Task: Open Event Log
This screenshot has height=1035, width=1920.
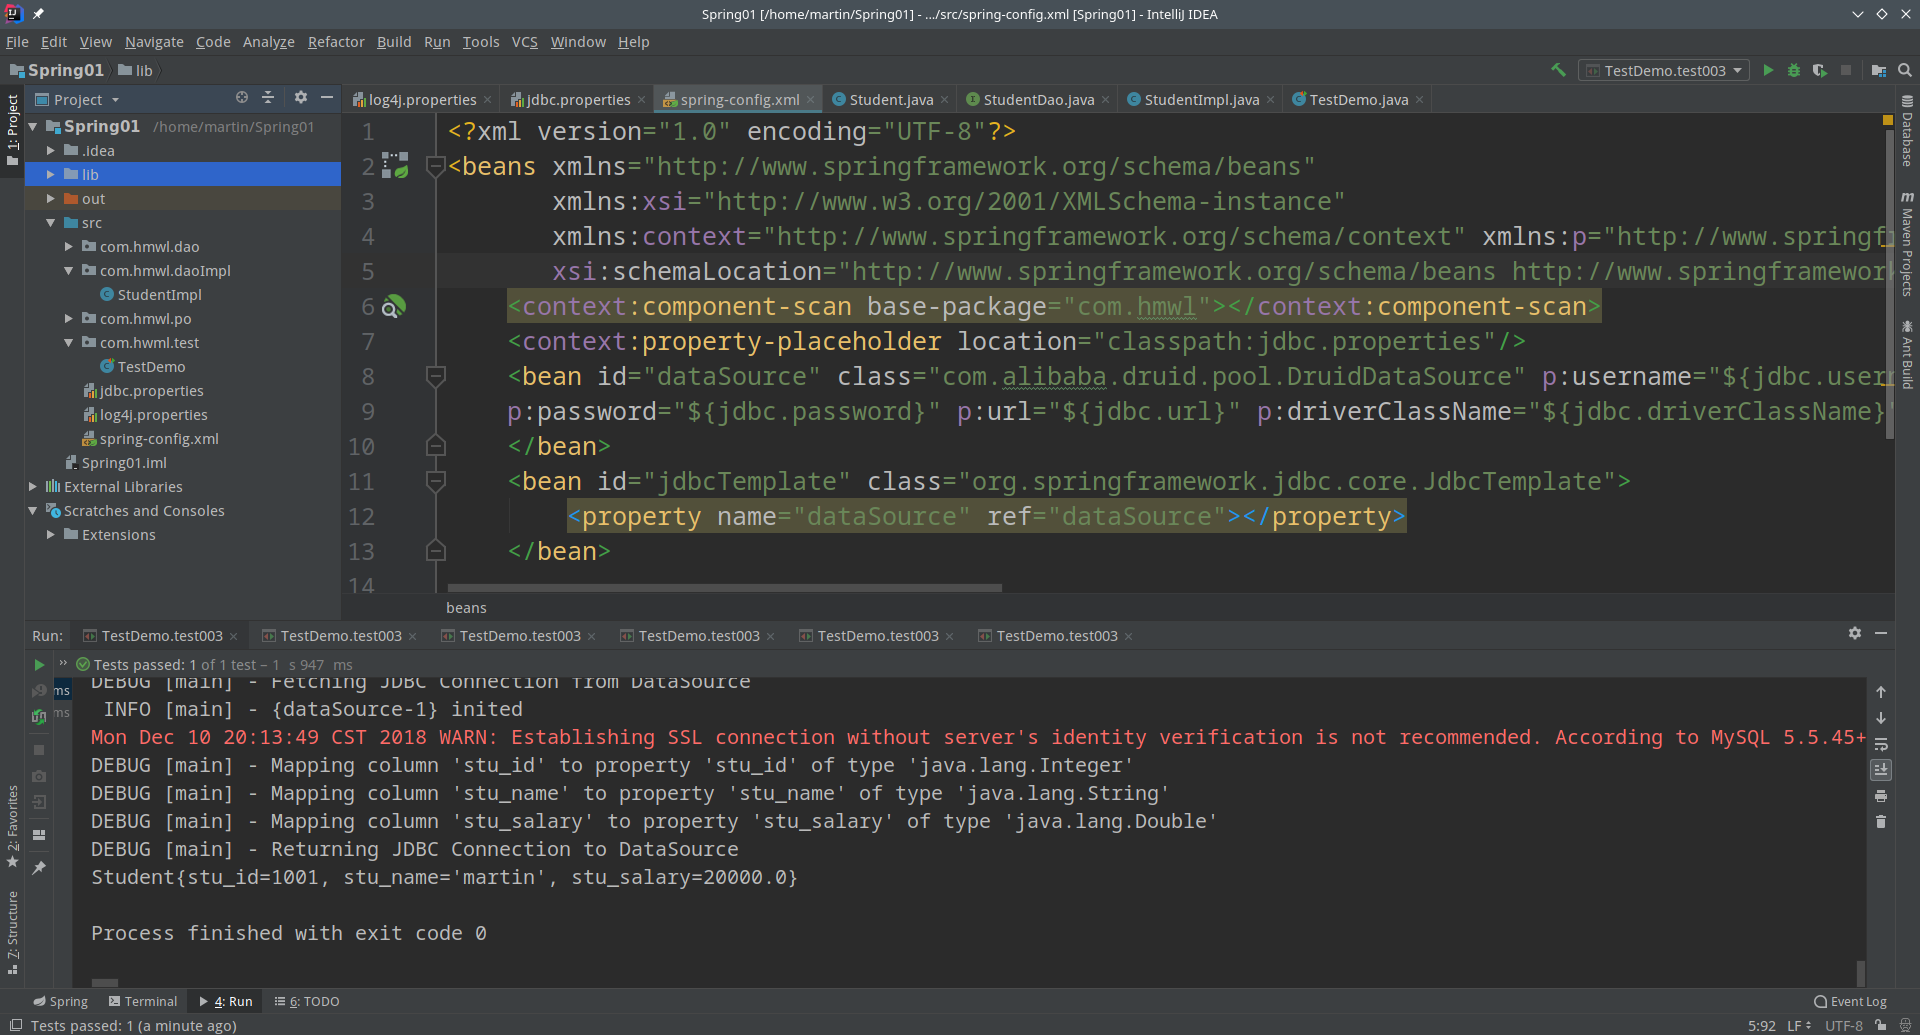Action: (1851, 1001)
